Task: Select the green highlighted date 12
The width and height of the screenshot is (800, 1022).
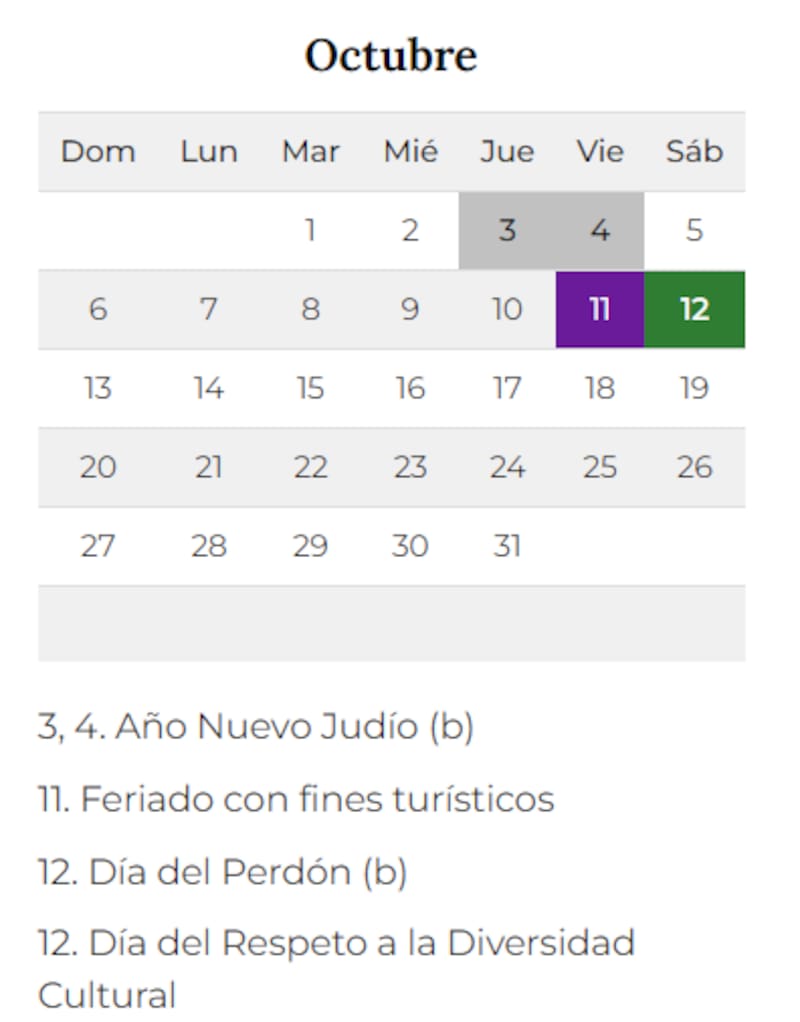Action: point(694,309)
